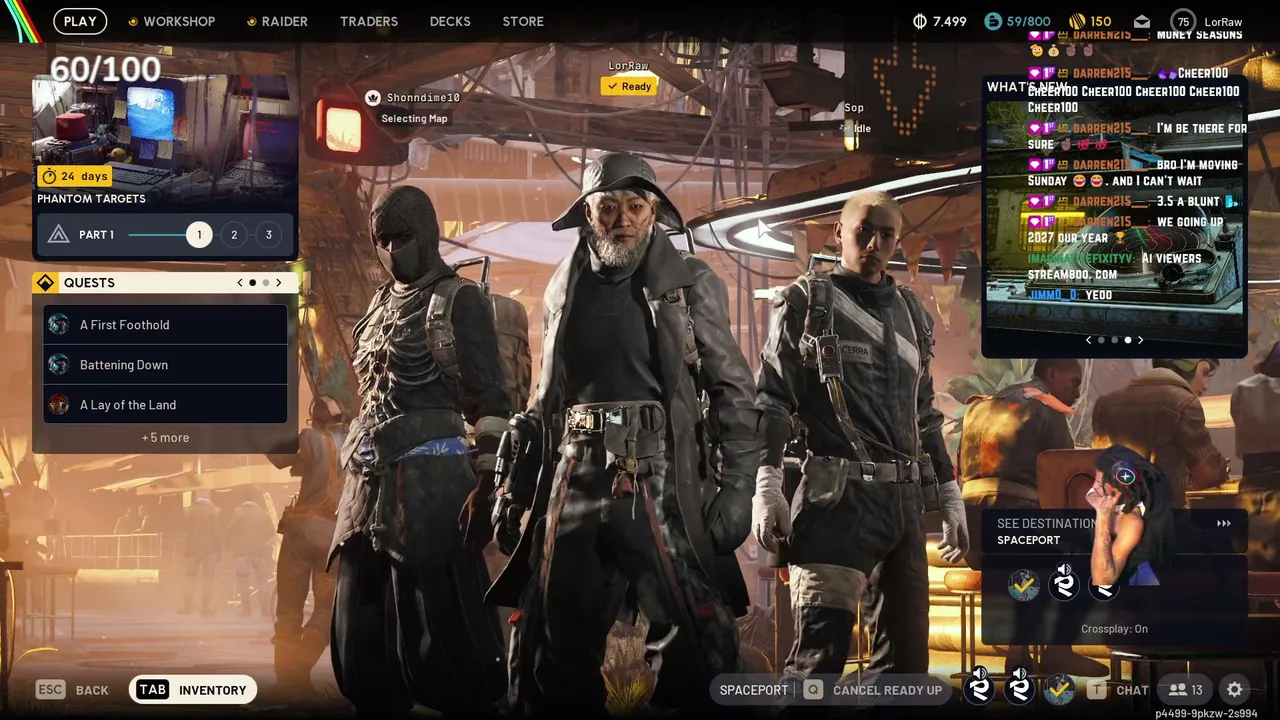Open the mail inbox envelope icon

(1142, 21)
